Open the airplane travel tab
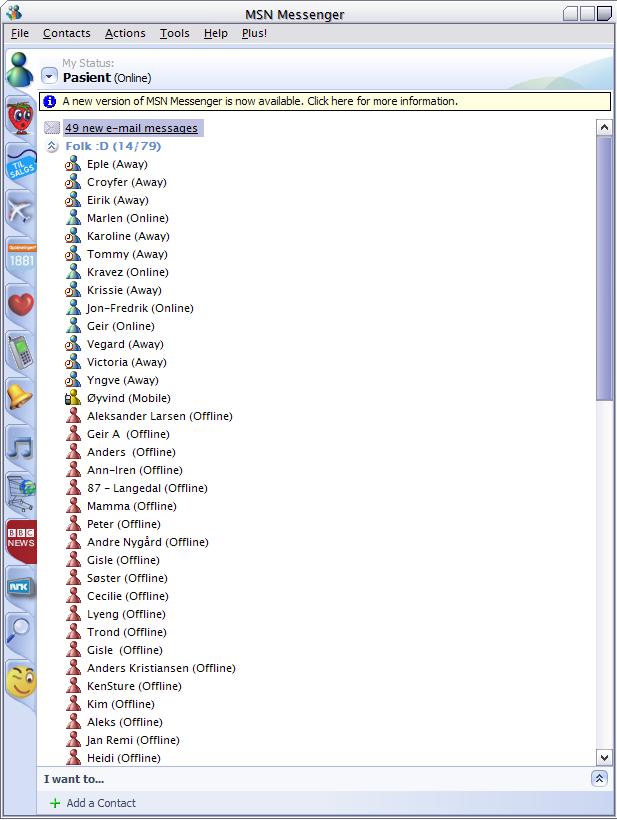This screenshot has width=617, height=820. pyautogui.click(x=20, y=211)
